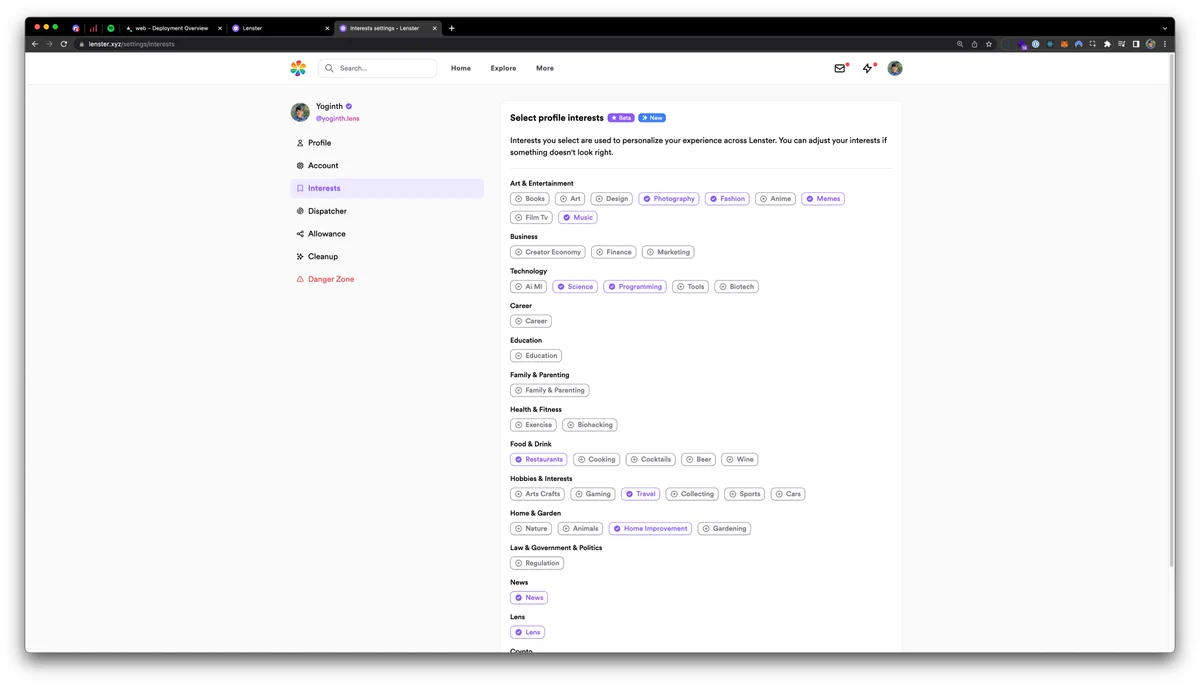Image resolution: width=1200 pixels, height=686 pixels.
Task: Deselect the Science interest
Action: 575,287
